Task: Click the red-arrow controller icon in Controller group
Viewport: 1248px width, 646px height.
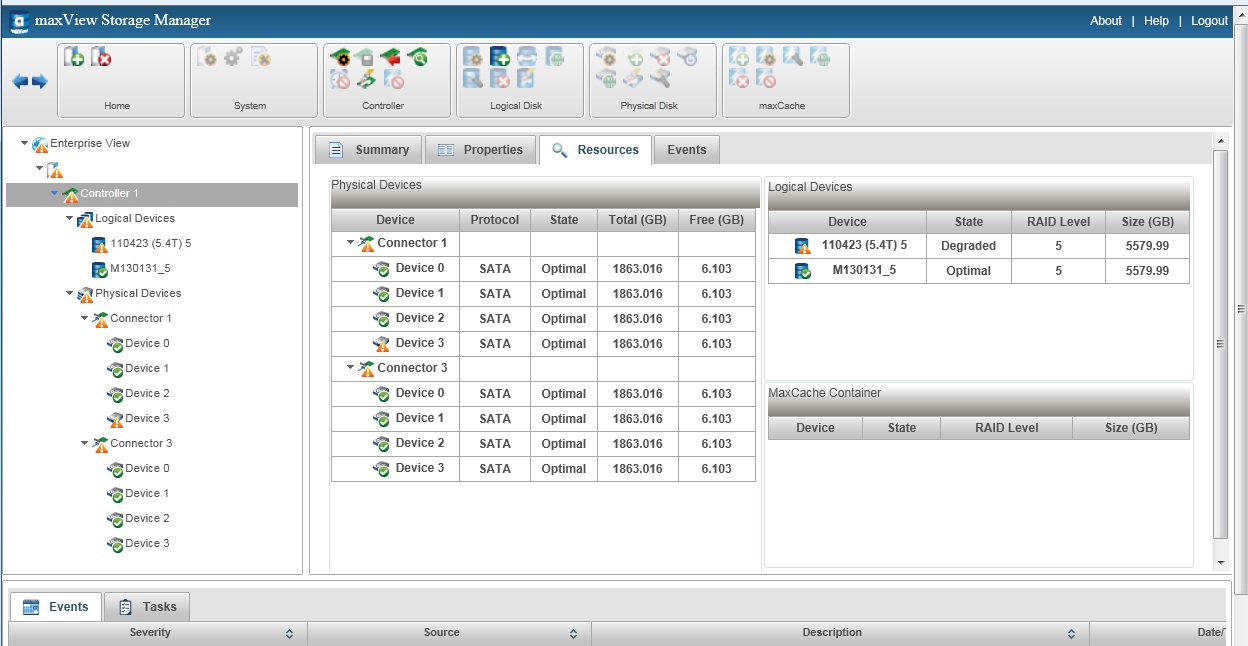Action: pos(391,58)
